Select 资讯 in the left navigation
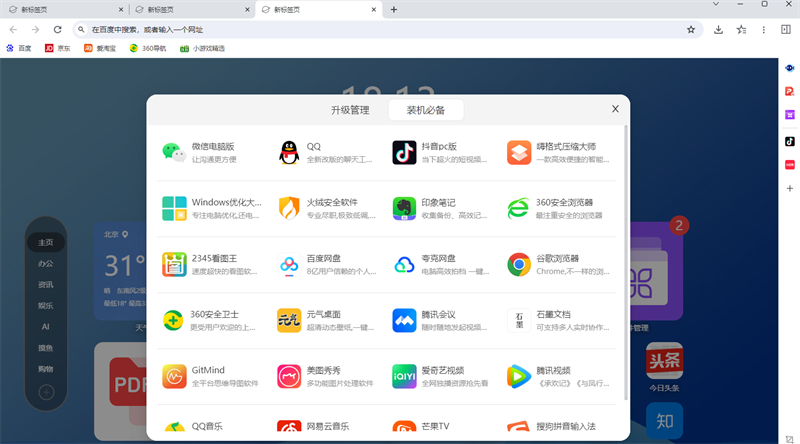The image size is (800, 444). pyautogui.click(x=45, y=284)
